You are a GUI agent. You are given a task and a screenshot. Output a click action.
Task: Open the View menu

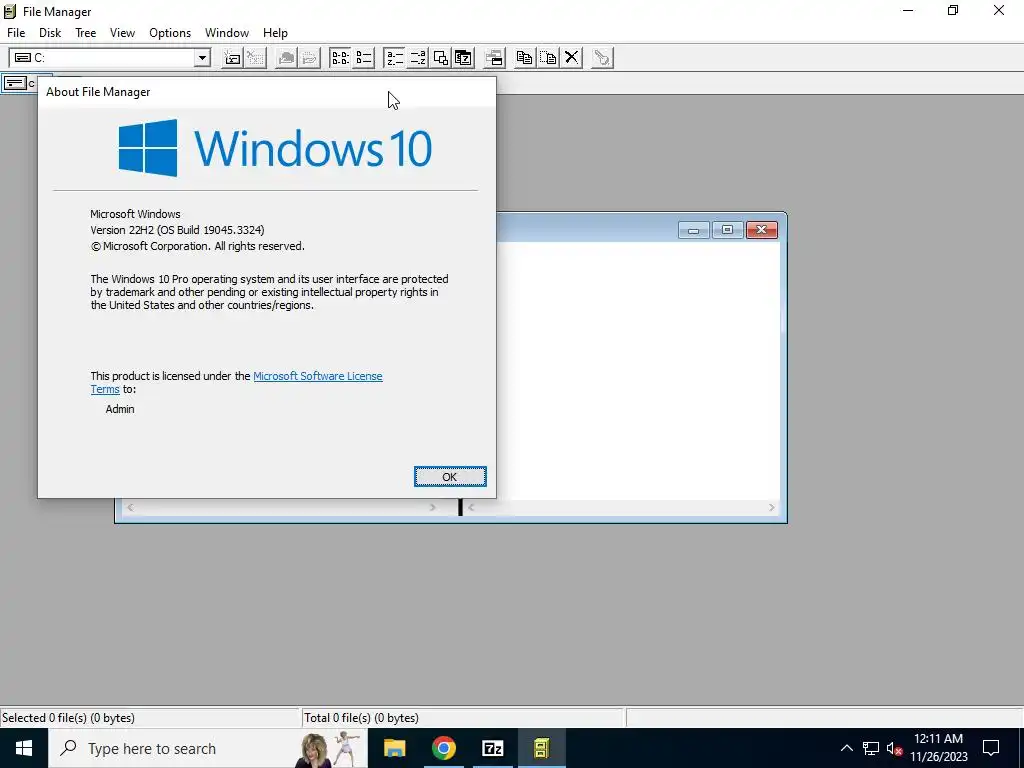[122, 33]
